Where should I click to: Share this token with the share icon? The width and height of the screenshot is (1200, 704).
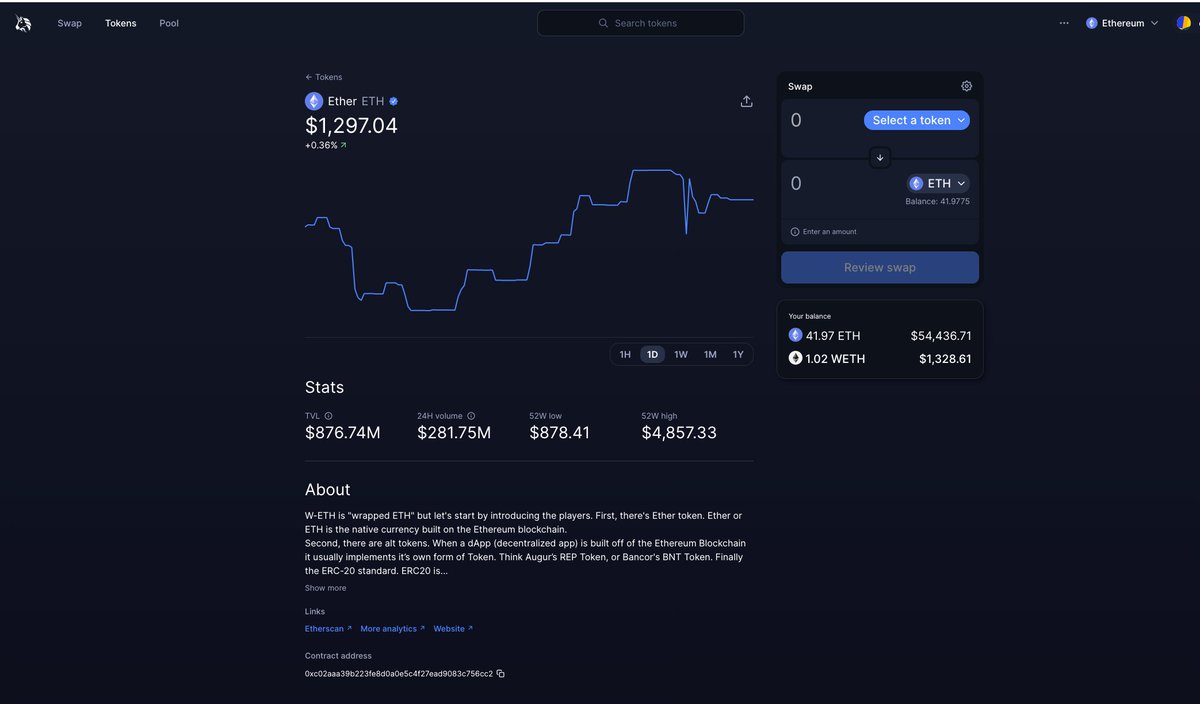(x=746, y=101)
